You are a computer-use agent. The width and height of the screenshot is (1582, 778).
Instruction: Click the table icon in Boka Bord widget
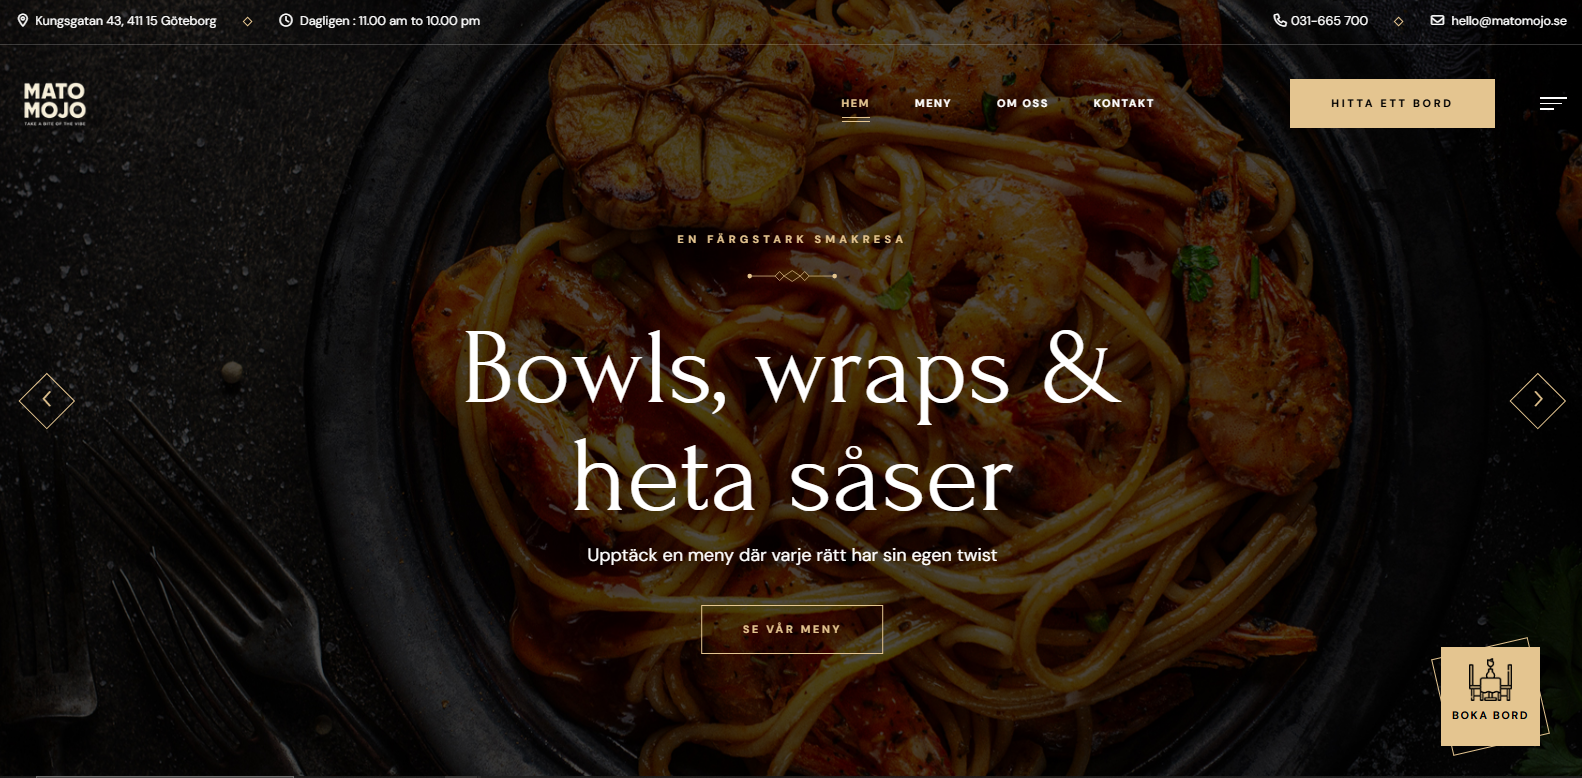(1490, 682)
